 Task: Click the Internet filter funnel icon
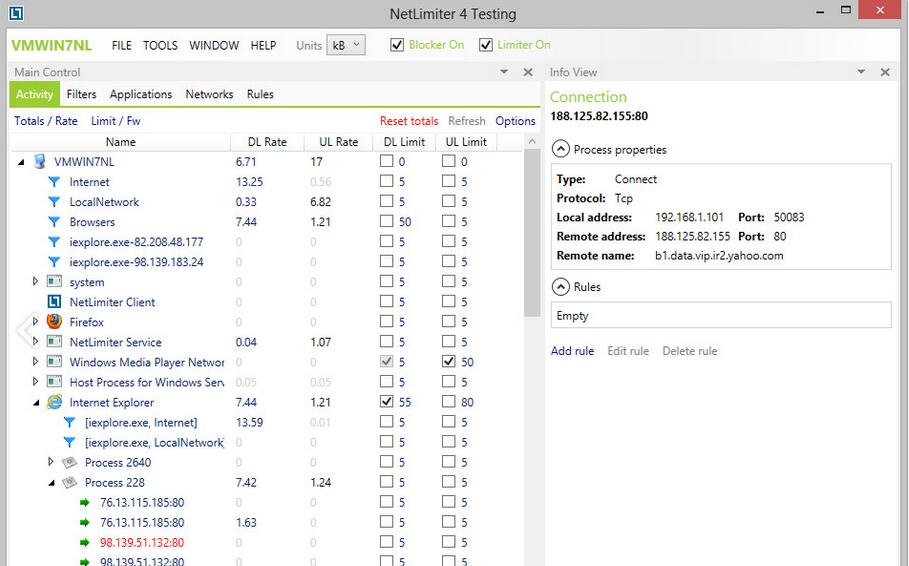pyautogui.click(x=54, y=182)
